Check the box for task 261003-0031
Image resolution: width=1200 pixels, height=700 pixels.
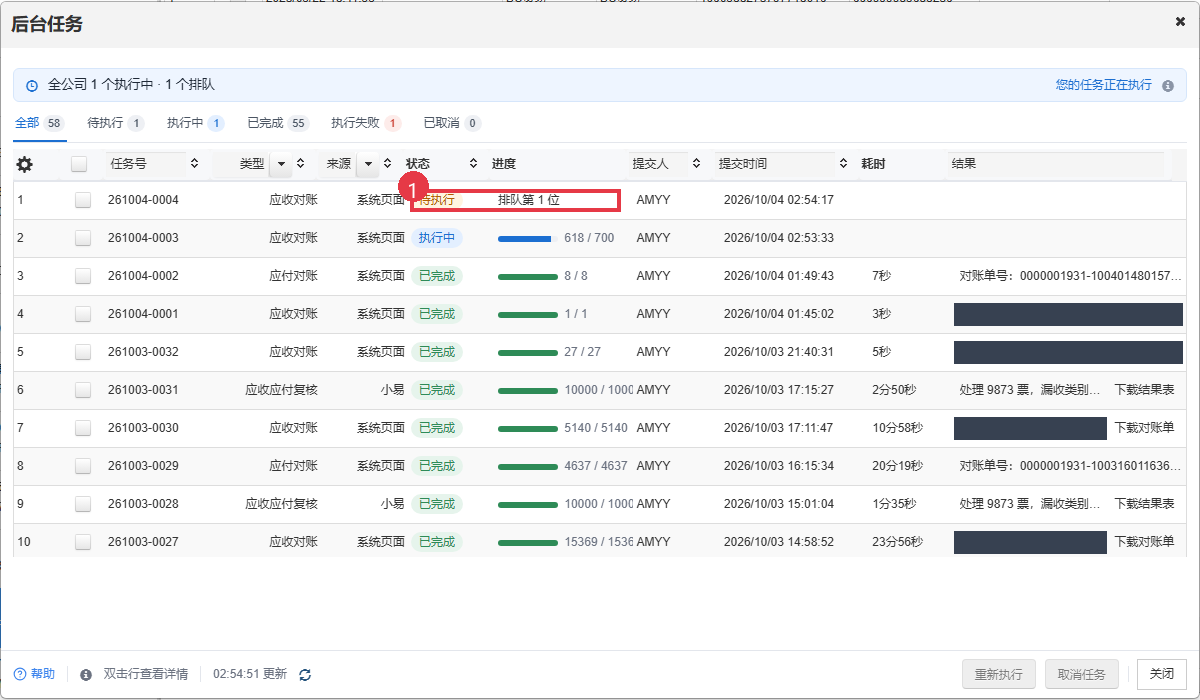tap(82, 390)
